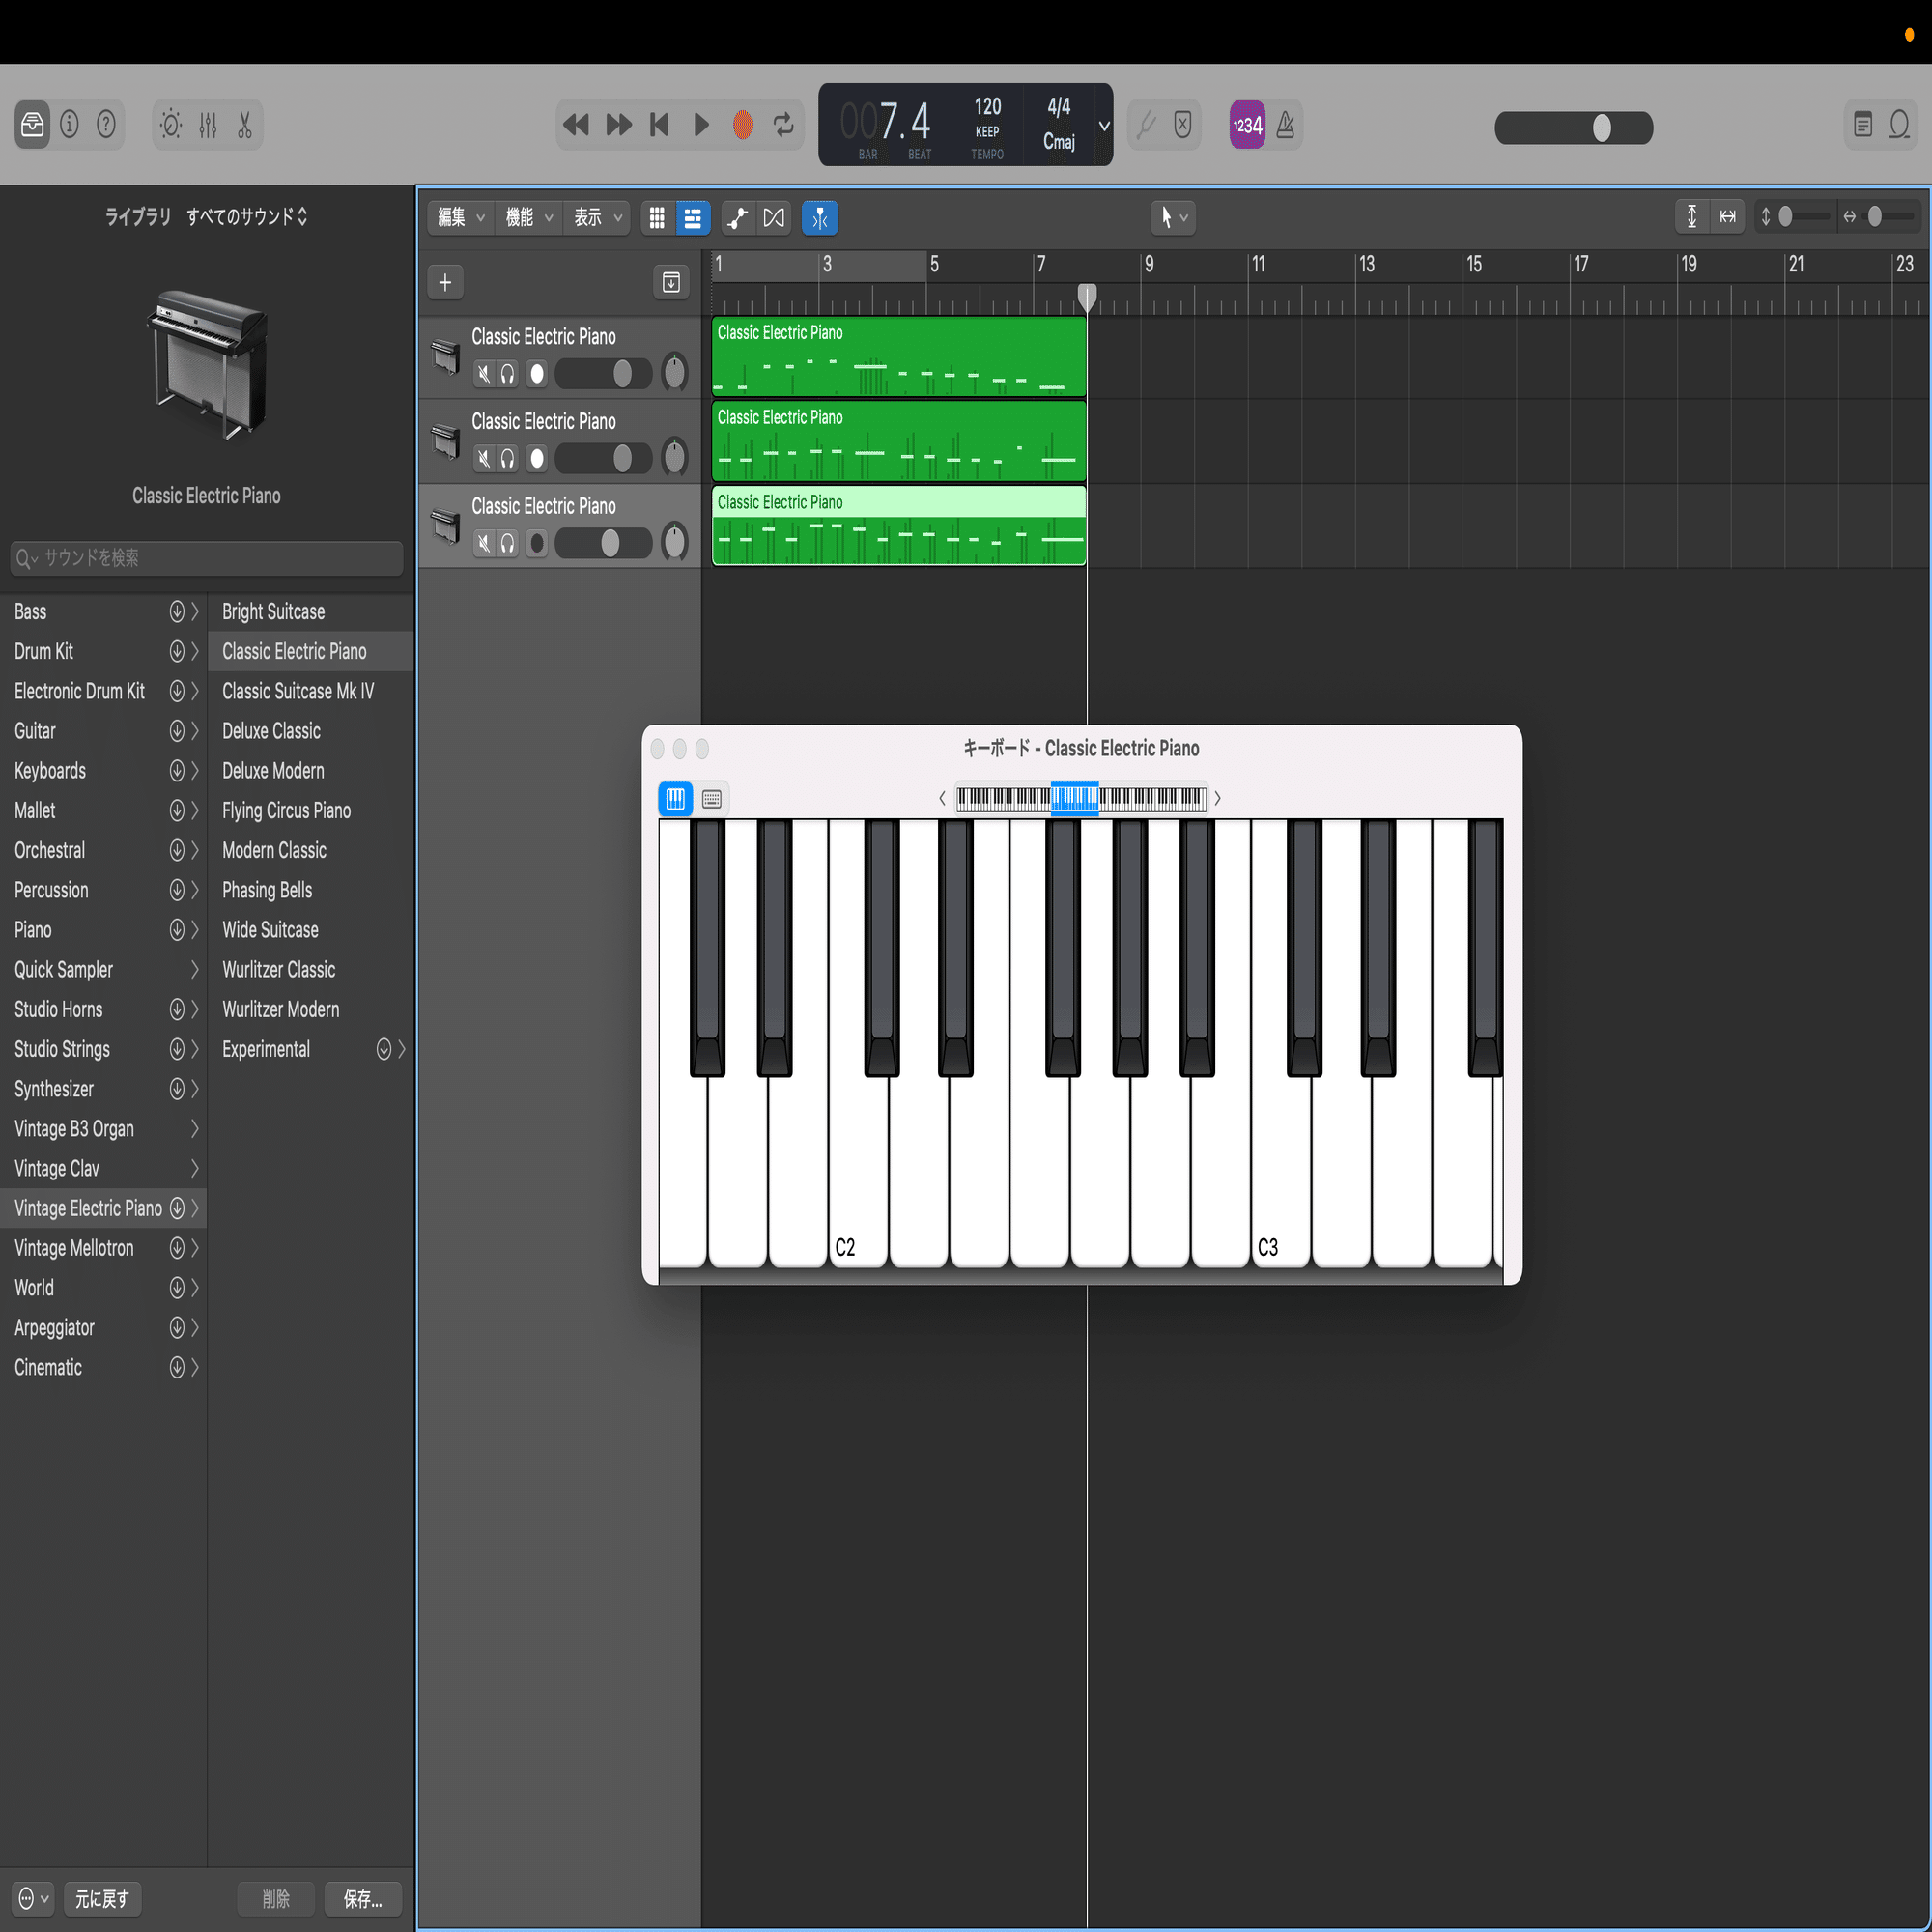Select the Wurlitzer Classic sound
The width and height of the screenshot is (1932, 1932).
(x=279, y=969)
